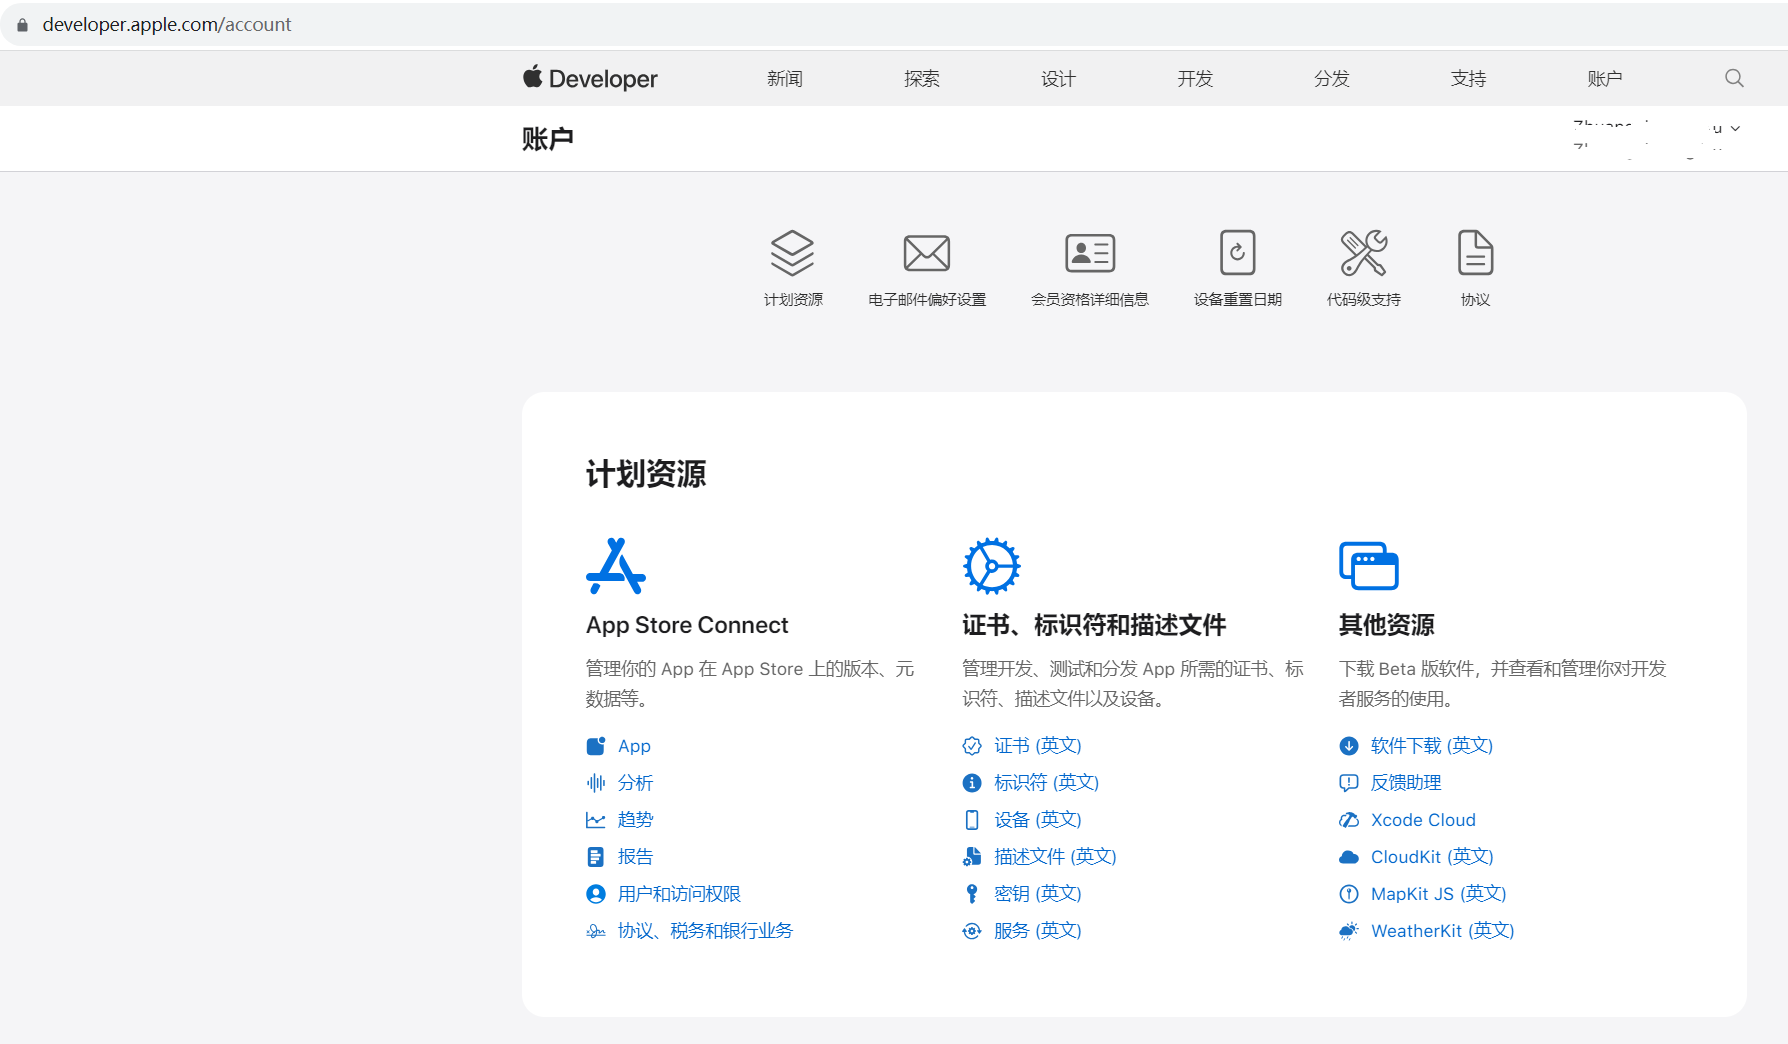The image size is (1788, 1044).
Task: Click the lock icon in address bar
Action: pyautogui.click(x=22, y=25)
